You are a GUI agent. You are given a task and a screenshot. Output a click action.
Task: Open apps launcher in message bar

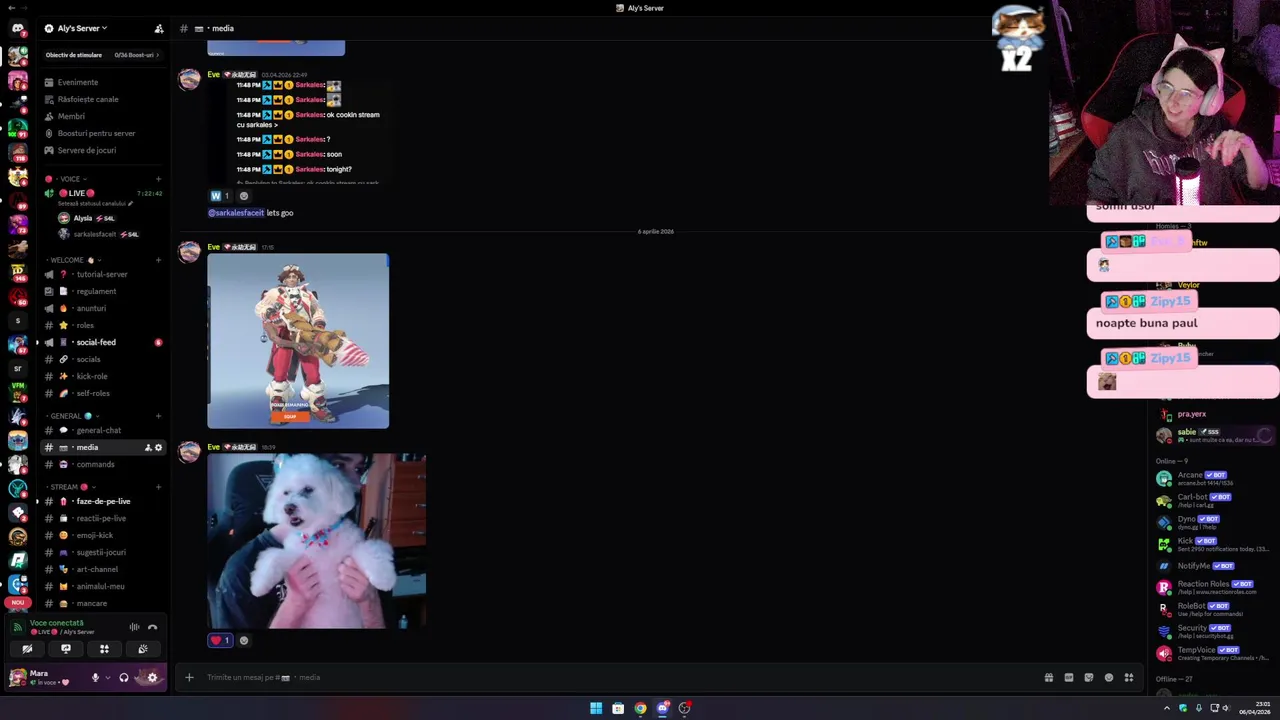tap(1129, 677)
